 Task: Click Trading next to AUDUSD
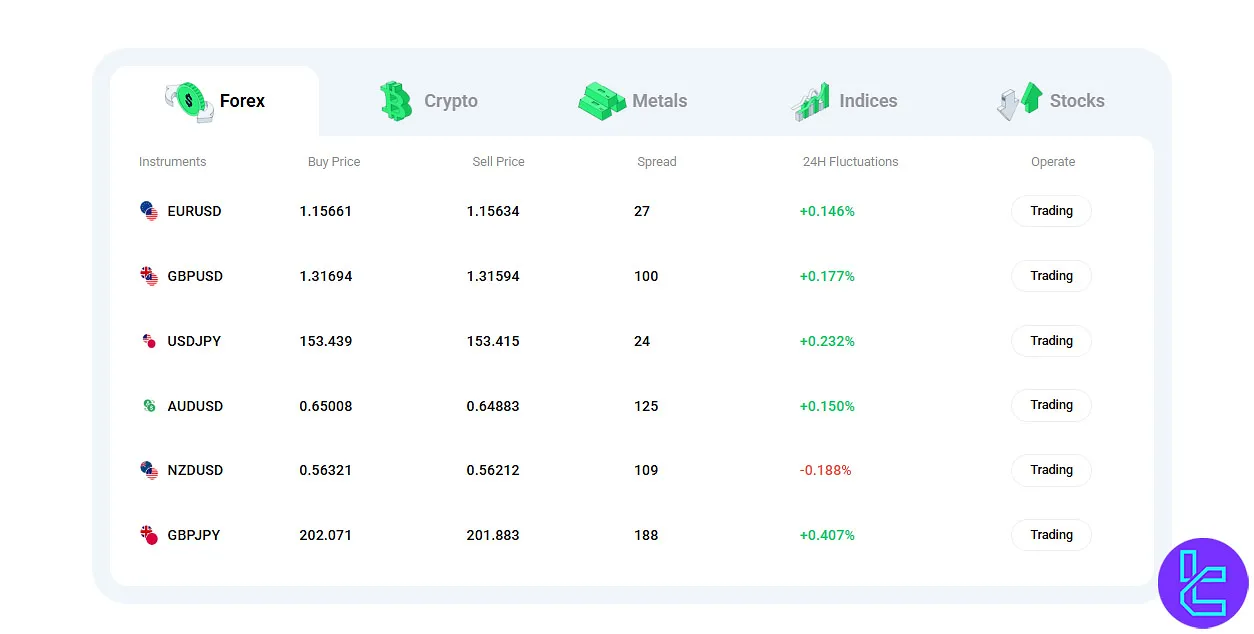[x=1051, y=405]
